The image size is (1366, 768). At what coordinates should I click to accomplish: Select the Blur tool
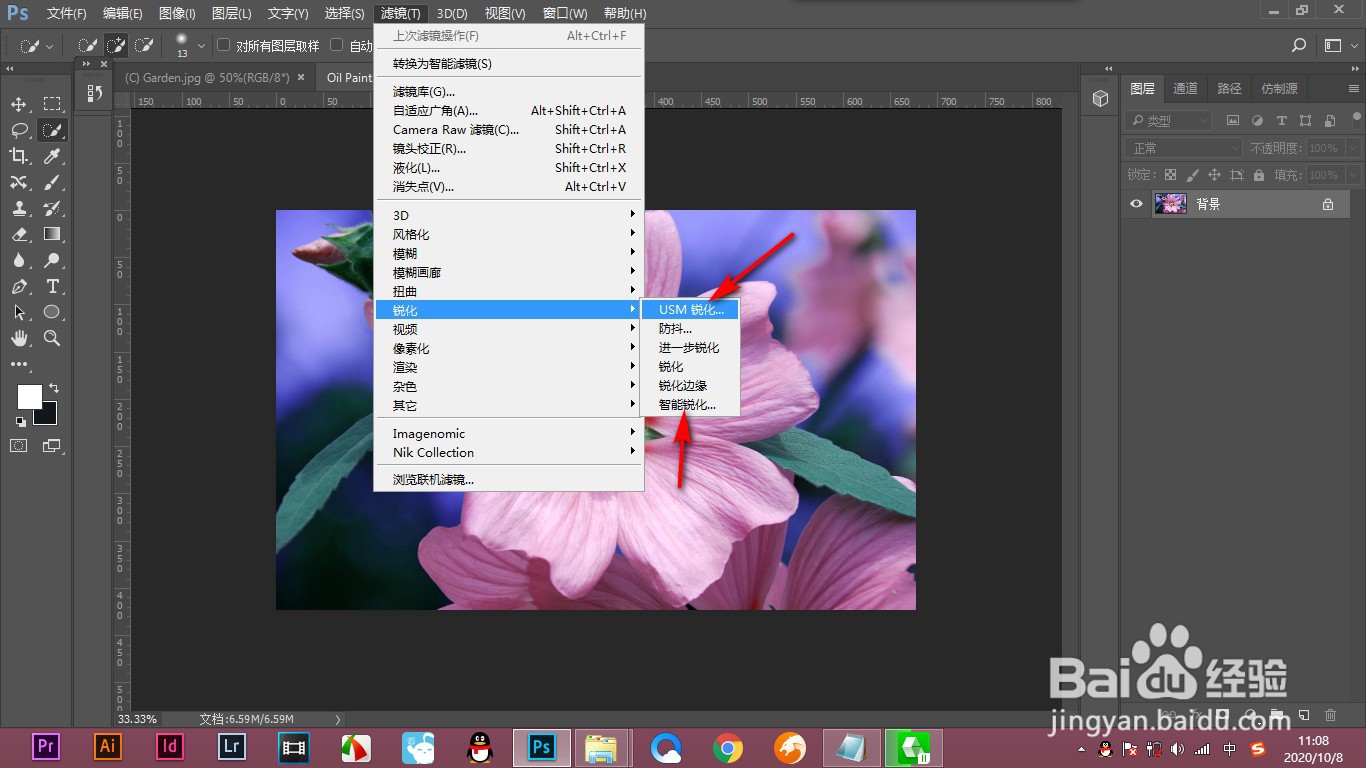19,260
